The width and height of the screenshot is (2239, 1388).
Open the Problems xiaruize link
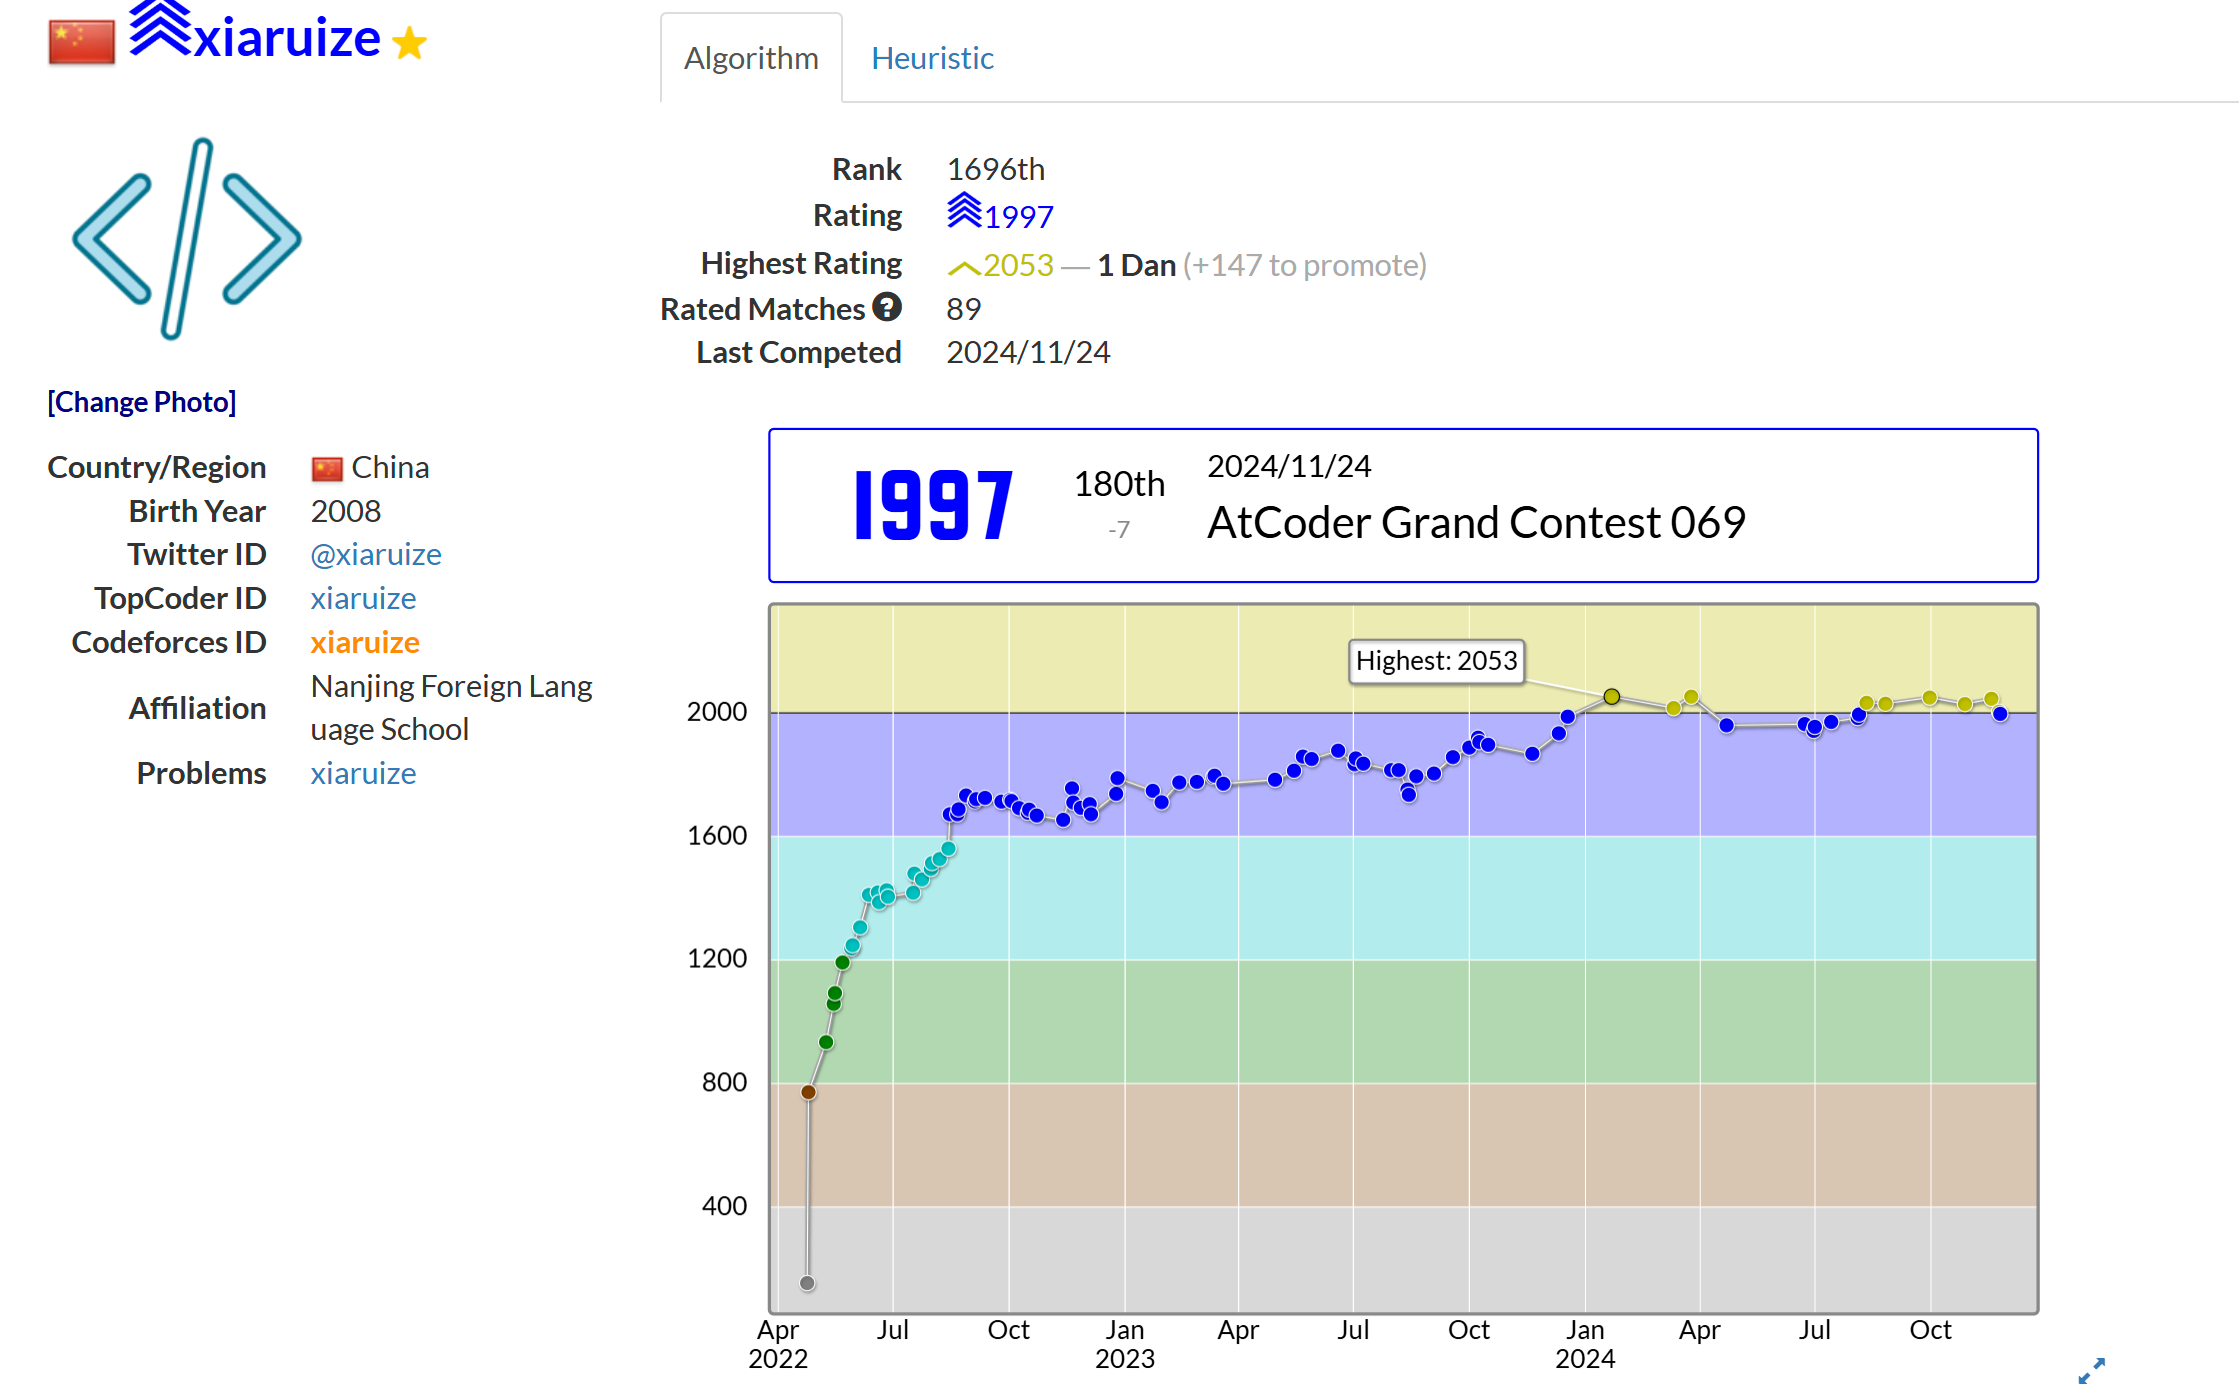point(362,773)
